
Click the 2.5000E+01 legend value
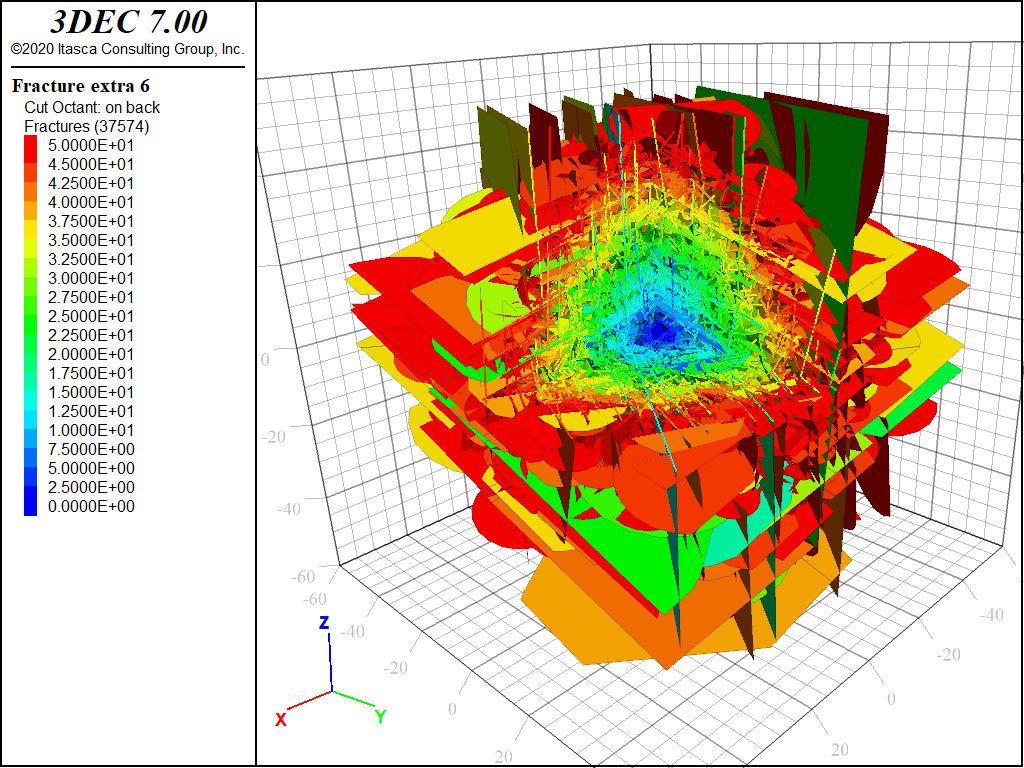(x=91, y=316)
